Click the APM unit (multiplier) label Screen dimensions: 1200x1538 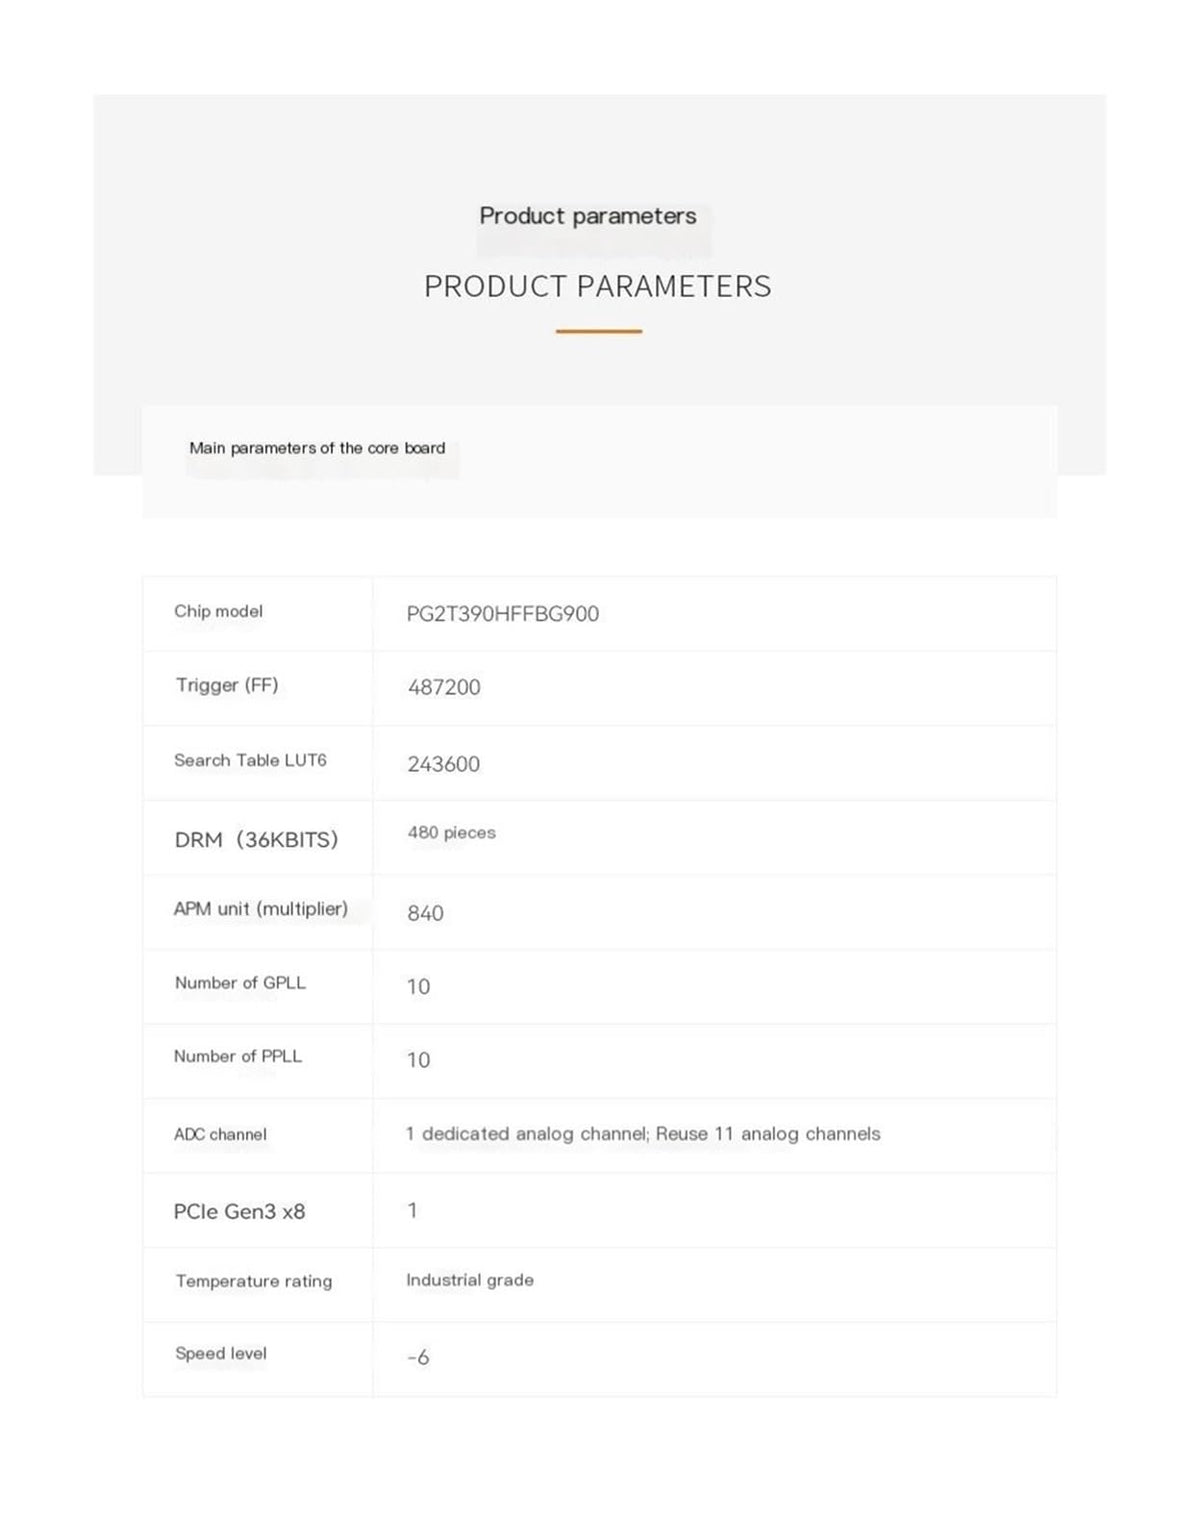click(261, 909)
